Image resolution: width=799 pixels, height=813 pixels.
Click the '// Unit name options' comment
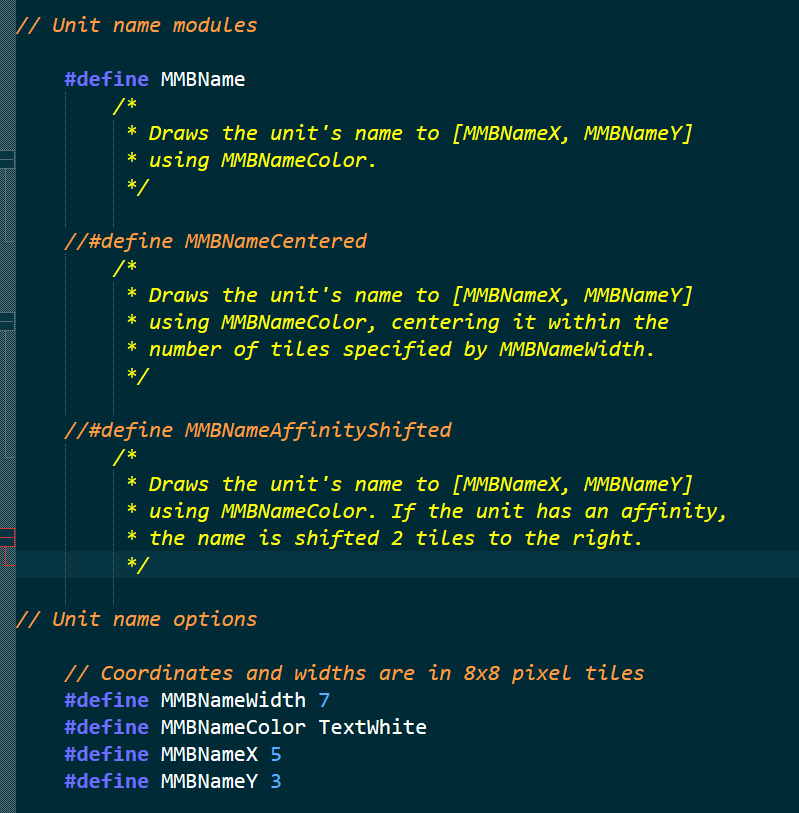(137, 619)
